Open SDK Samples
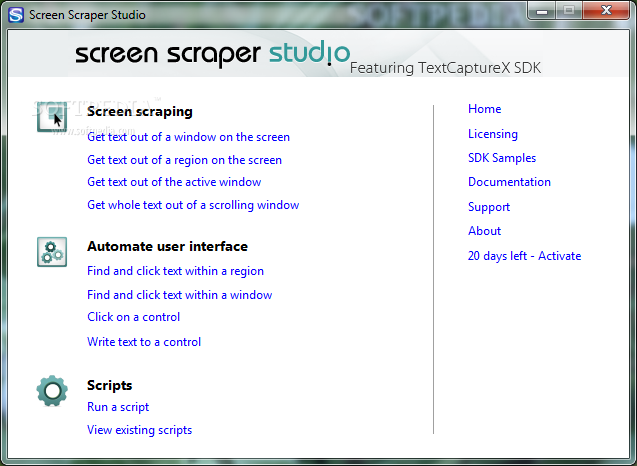This screenshot has height=466, width=637. click(502, 158)
